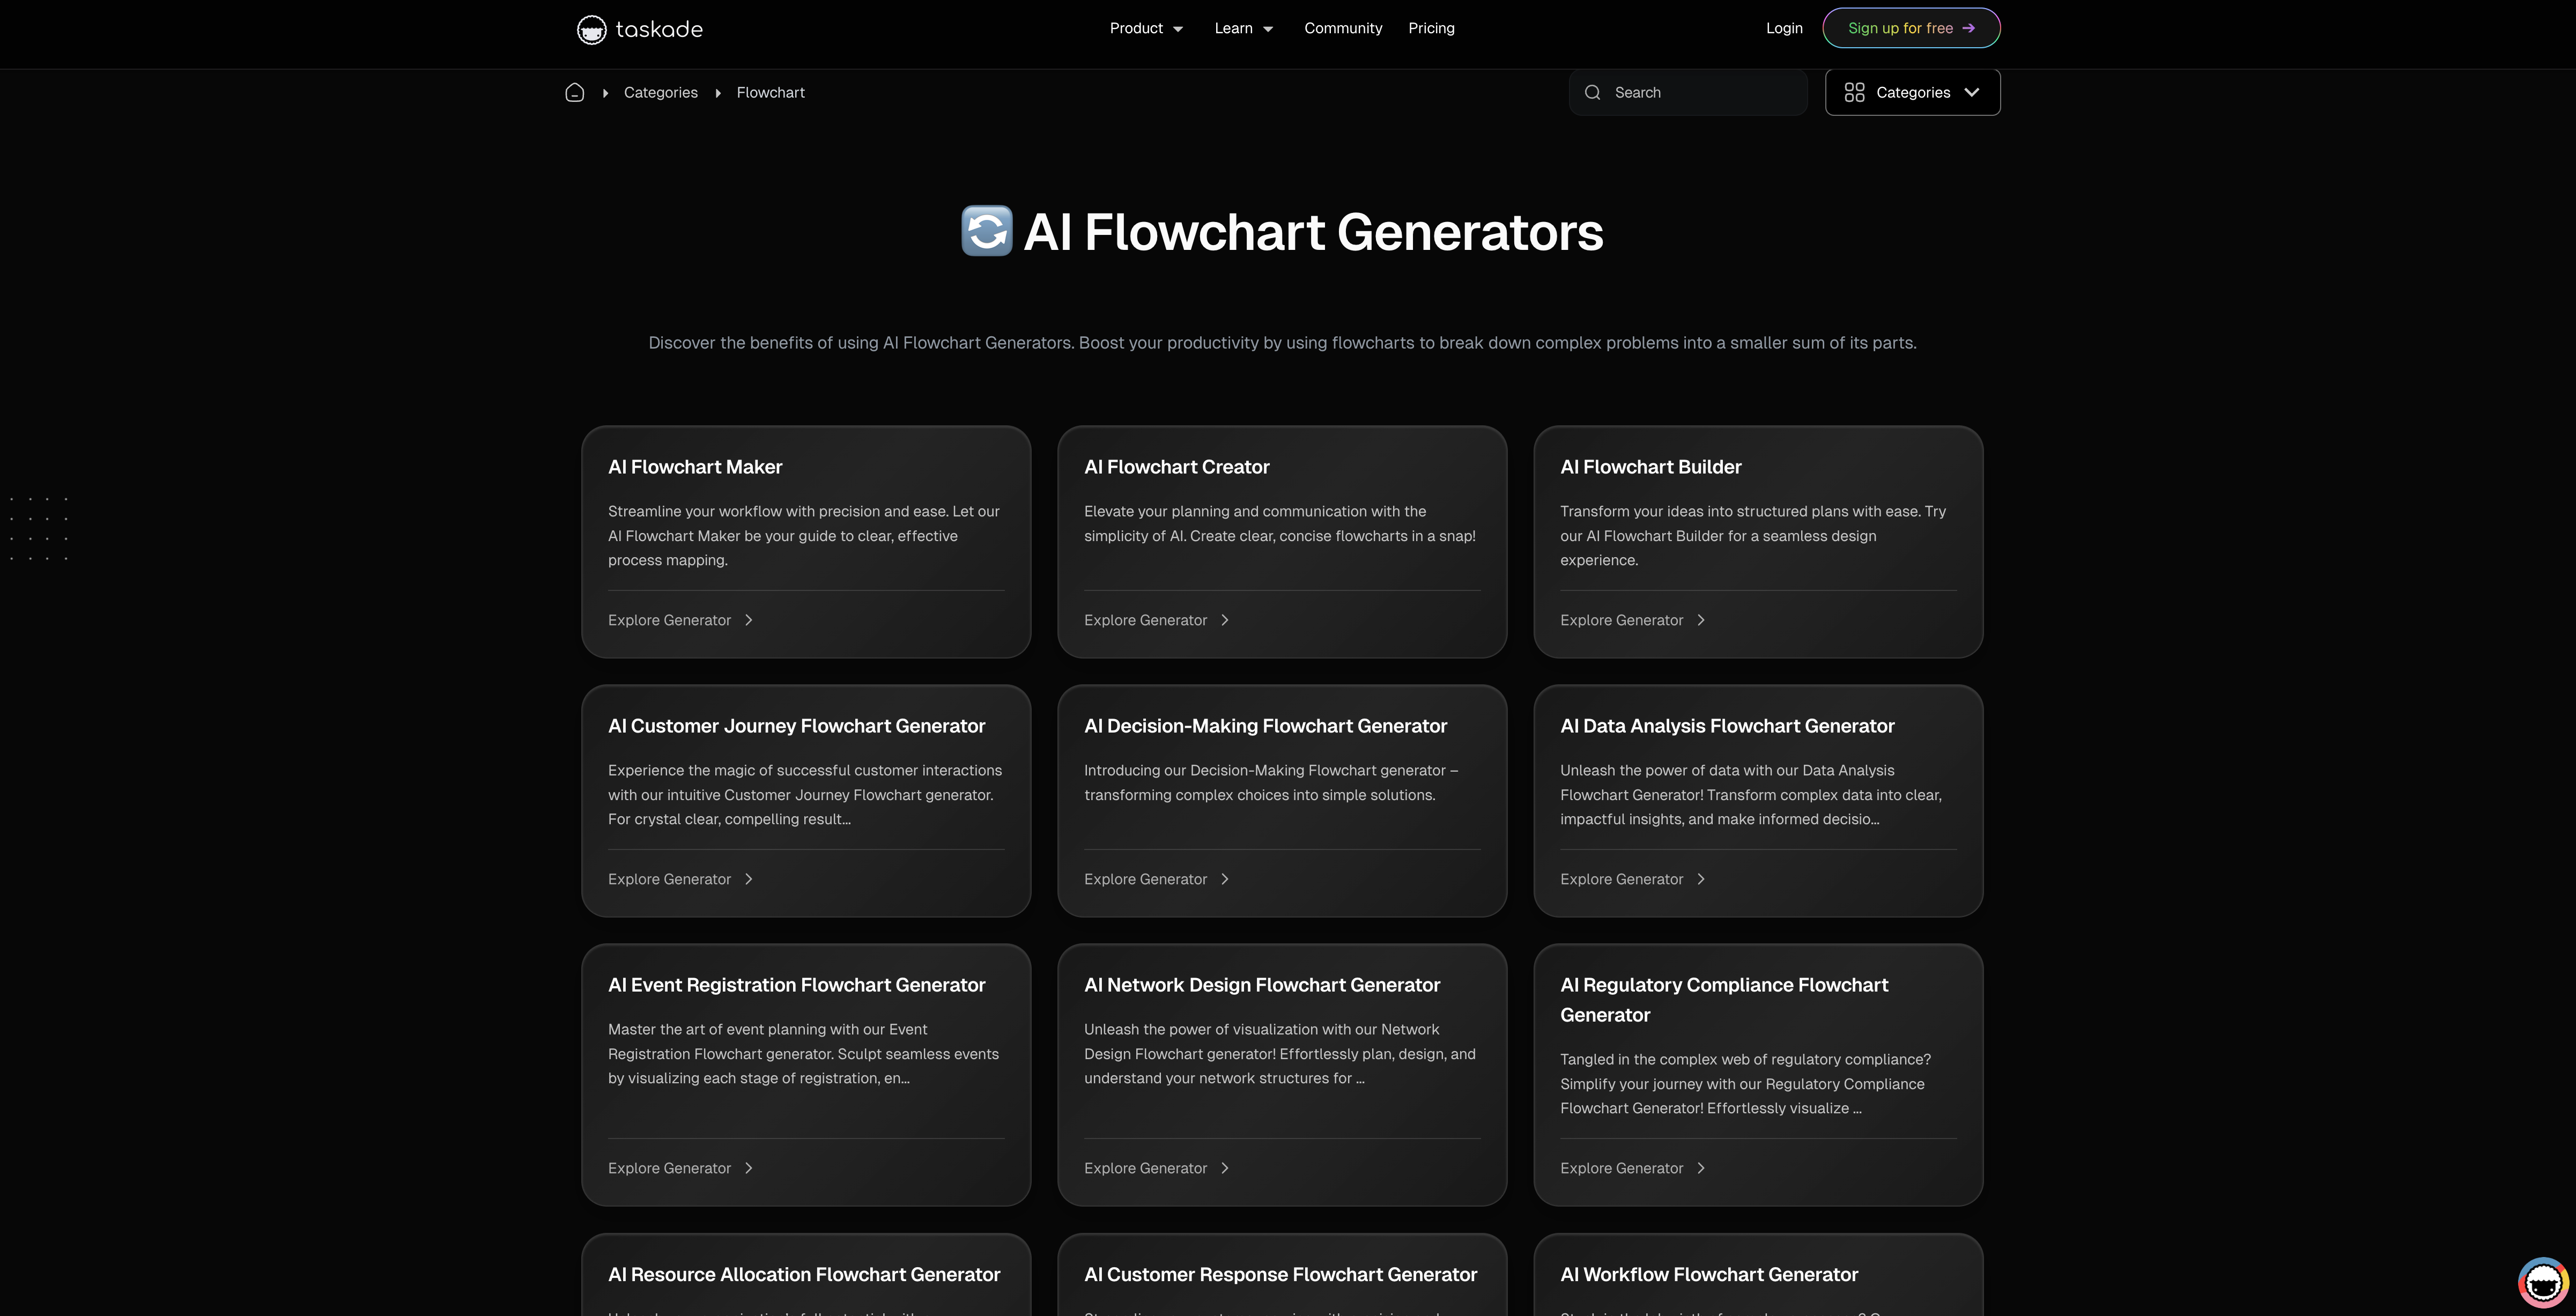
Task: Focus the Search input field
Action: (x=1700, y=92)
